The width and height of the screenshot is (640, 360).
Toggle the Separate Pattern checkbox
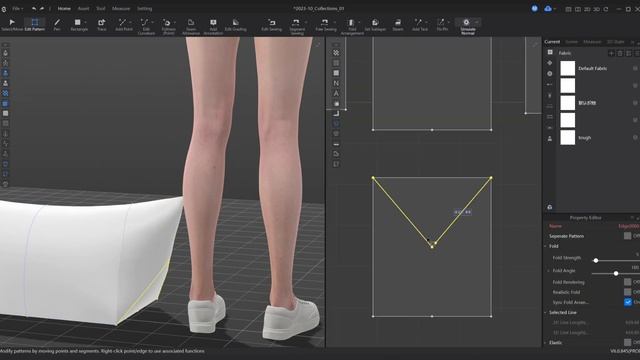pyautogui.click(x=627, y=236)
